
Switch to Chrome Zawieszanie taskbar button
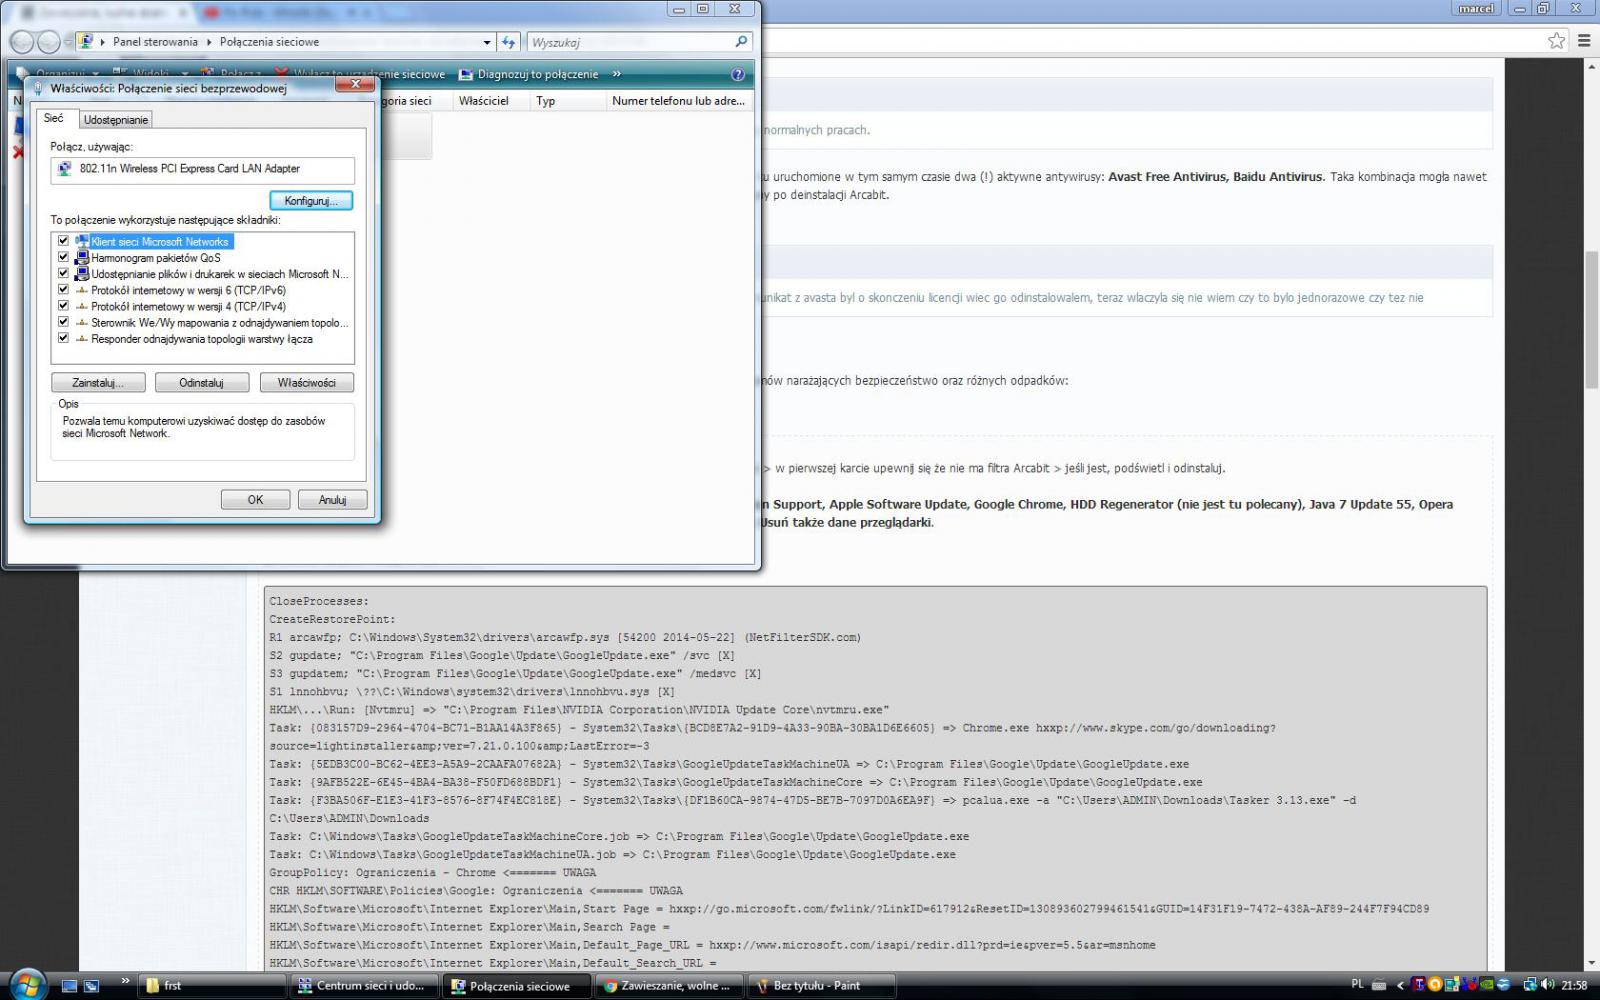pos(669,985)
